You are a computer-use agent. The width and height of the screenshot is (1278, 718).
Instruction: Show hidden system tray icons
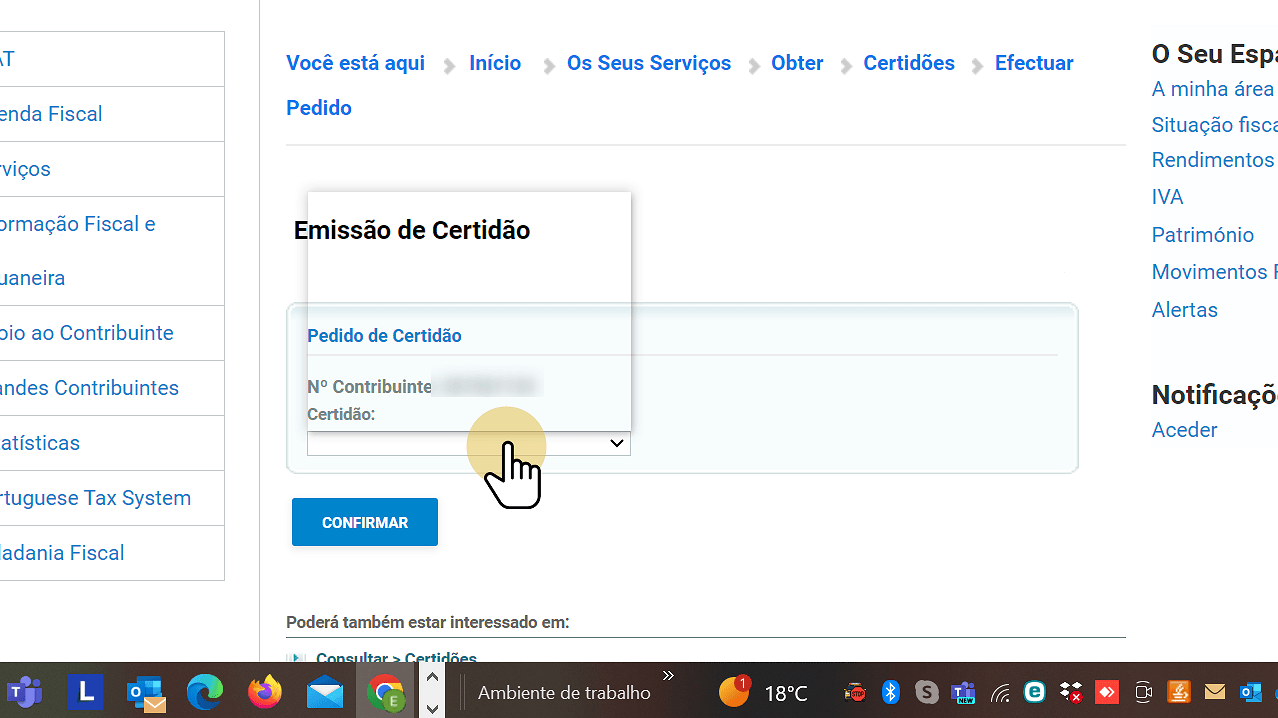(x=668, y=675)
